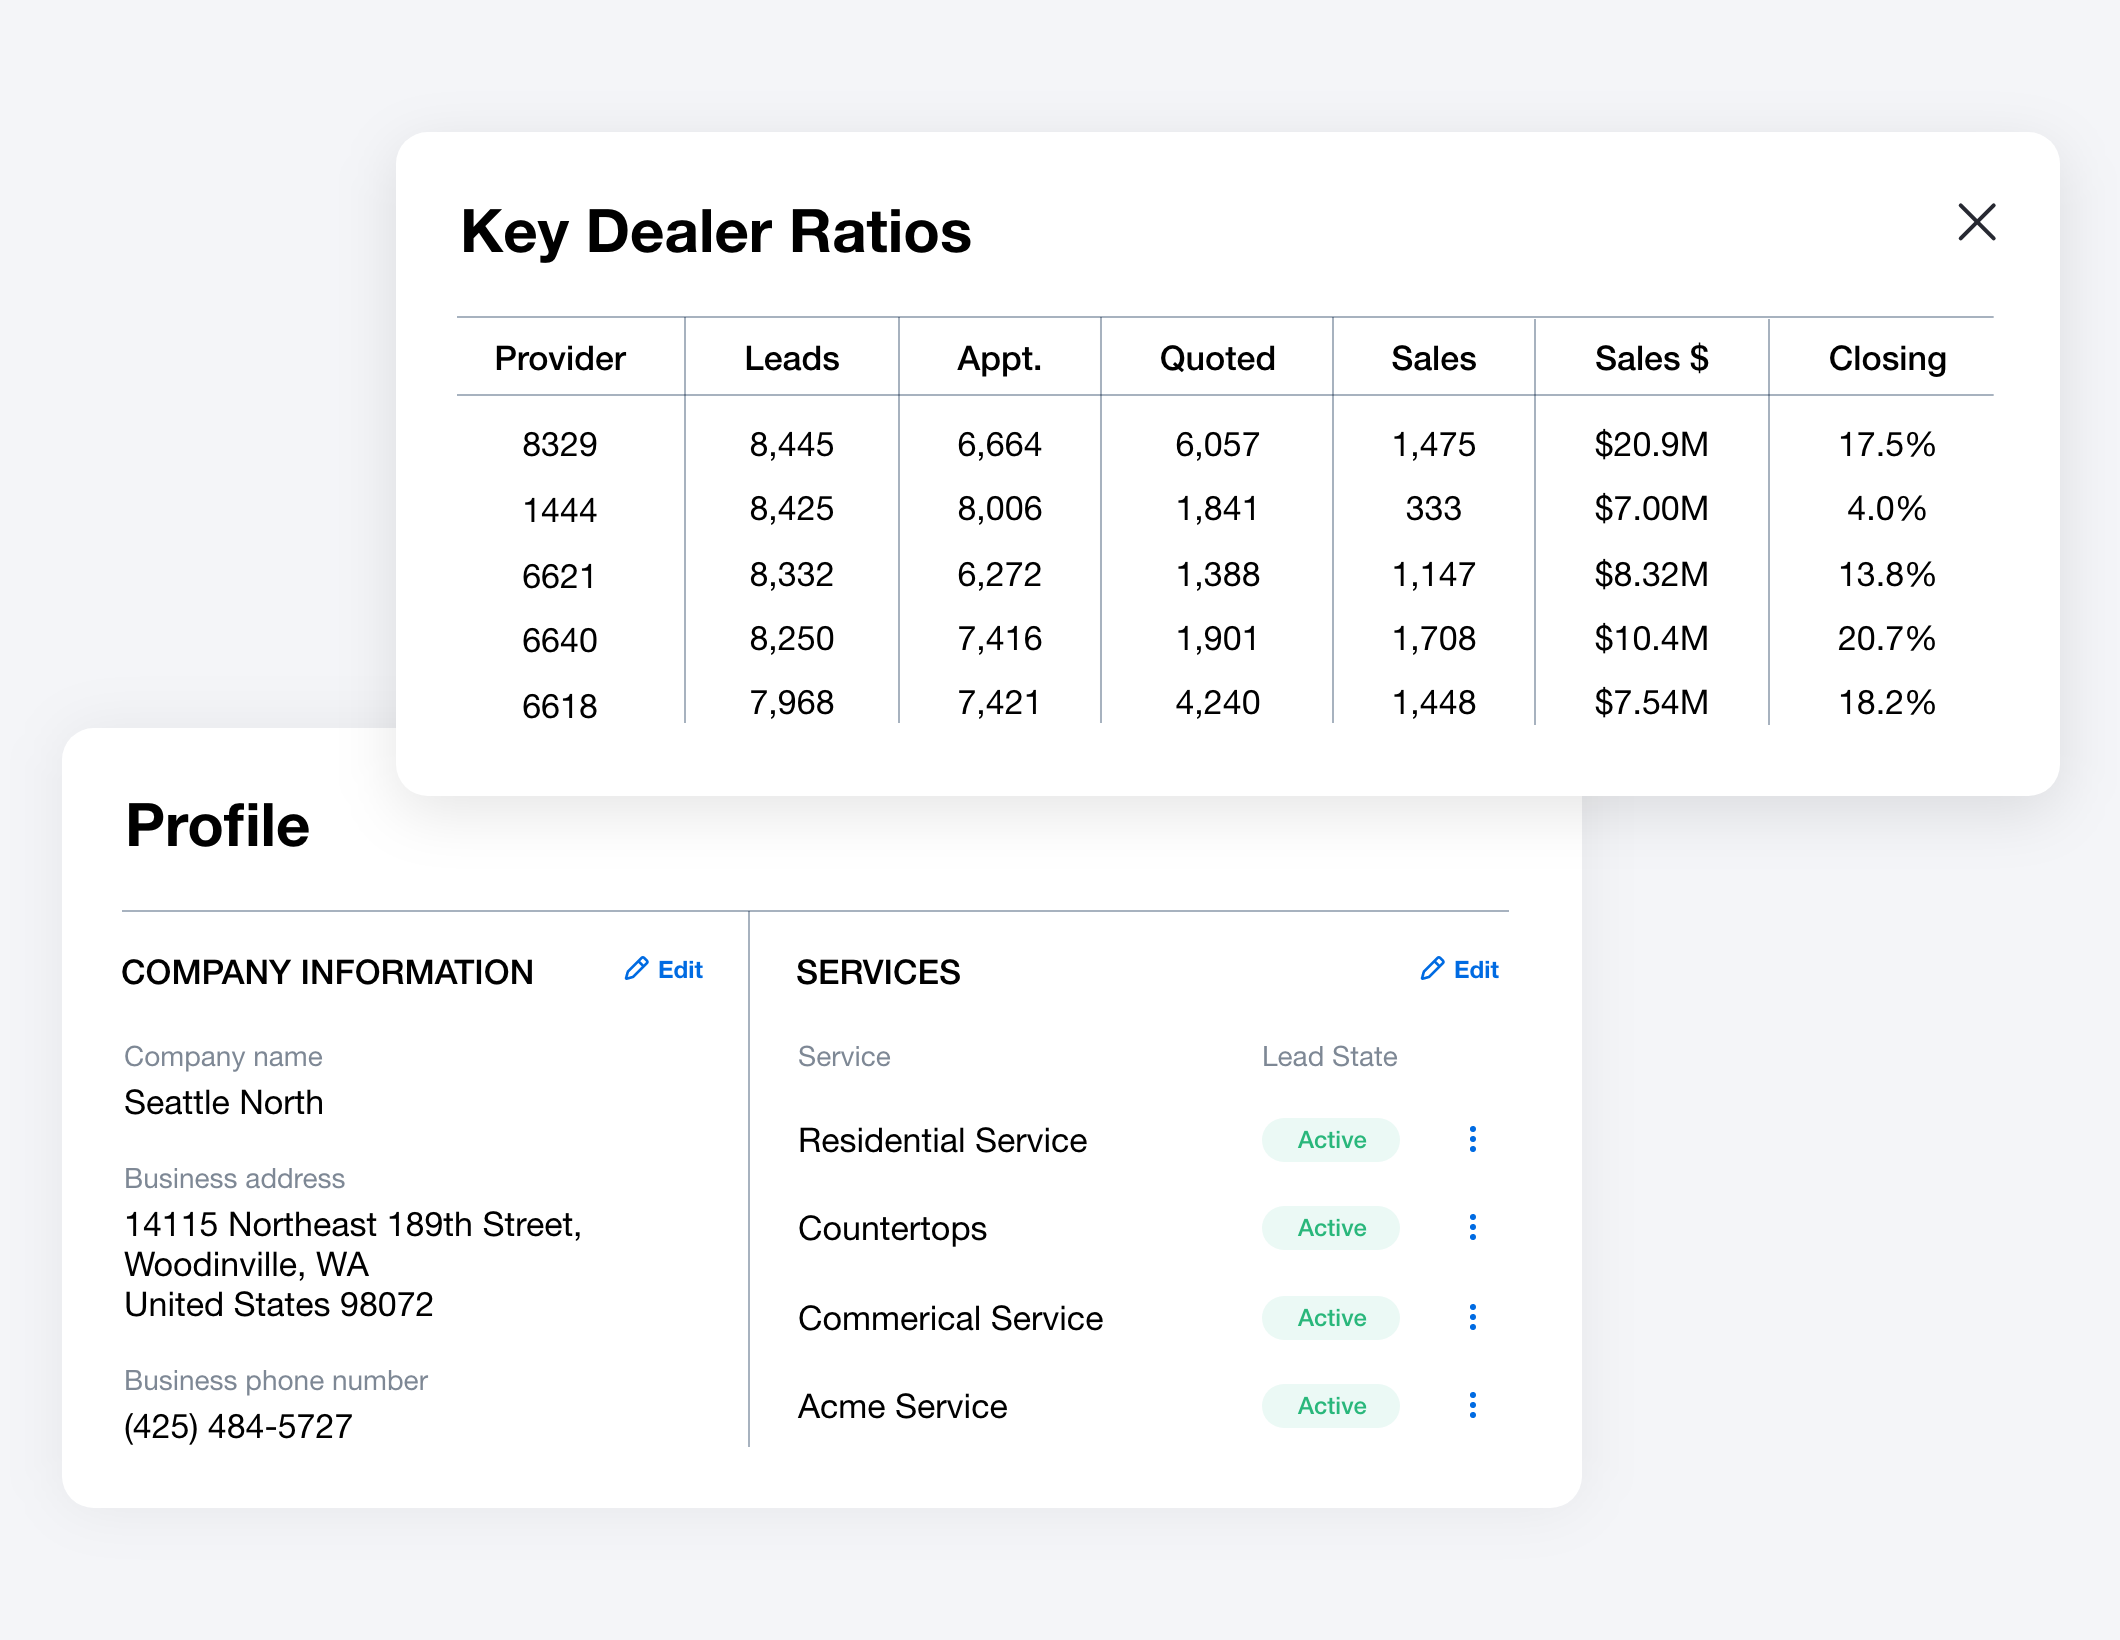Select provider 8329 in the table

click(559, 444)
